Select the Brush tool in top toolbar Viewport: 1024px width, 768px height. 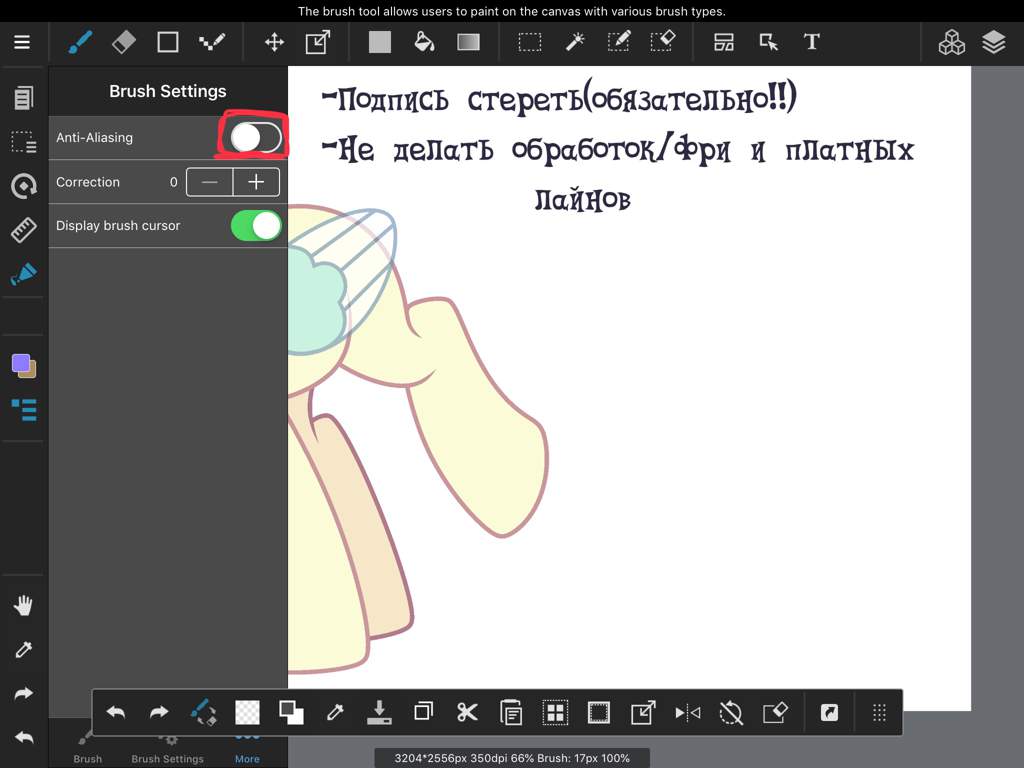point(80,42)
